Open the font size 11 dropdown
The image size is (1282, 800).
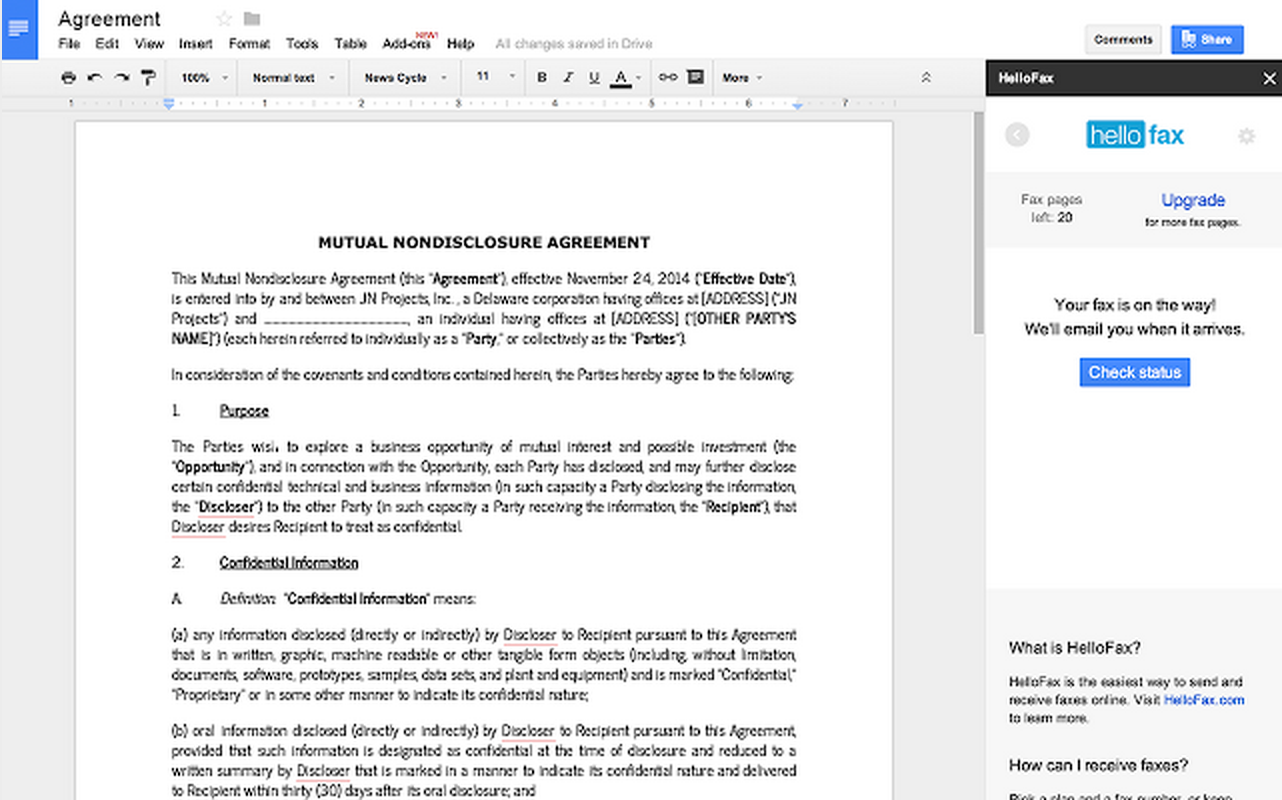pyautogui.click(x=495, y=77)
